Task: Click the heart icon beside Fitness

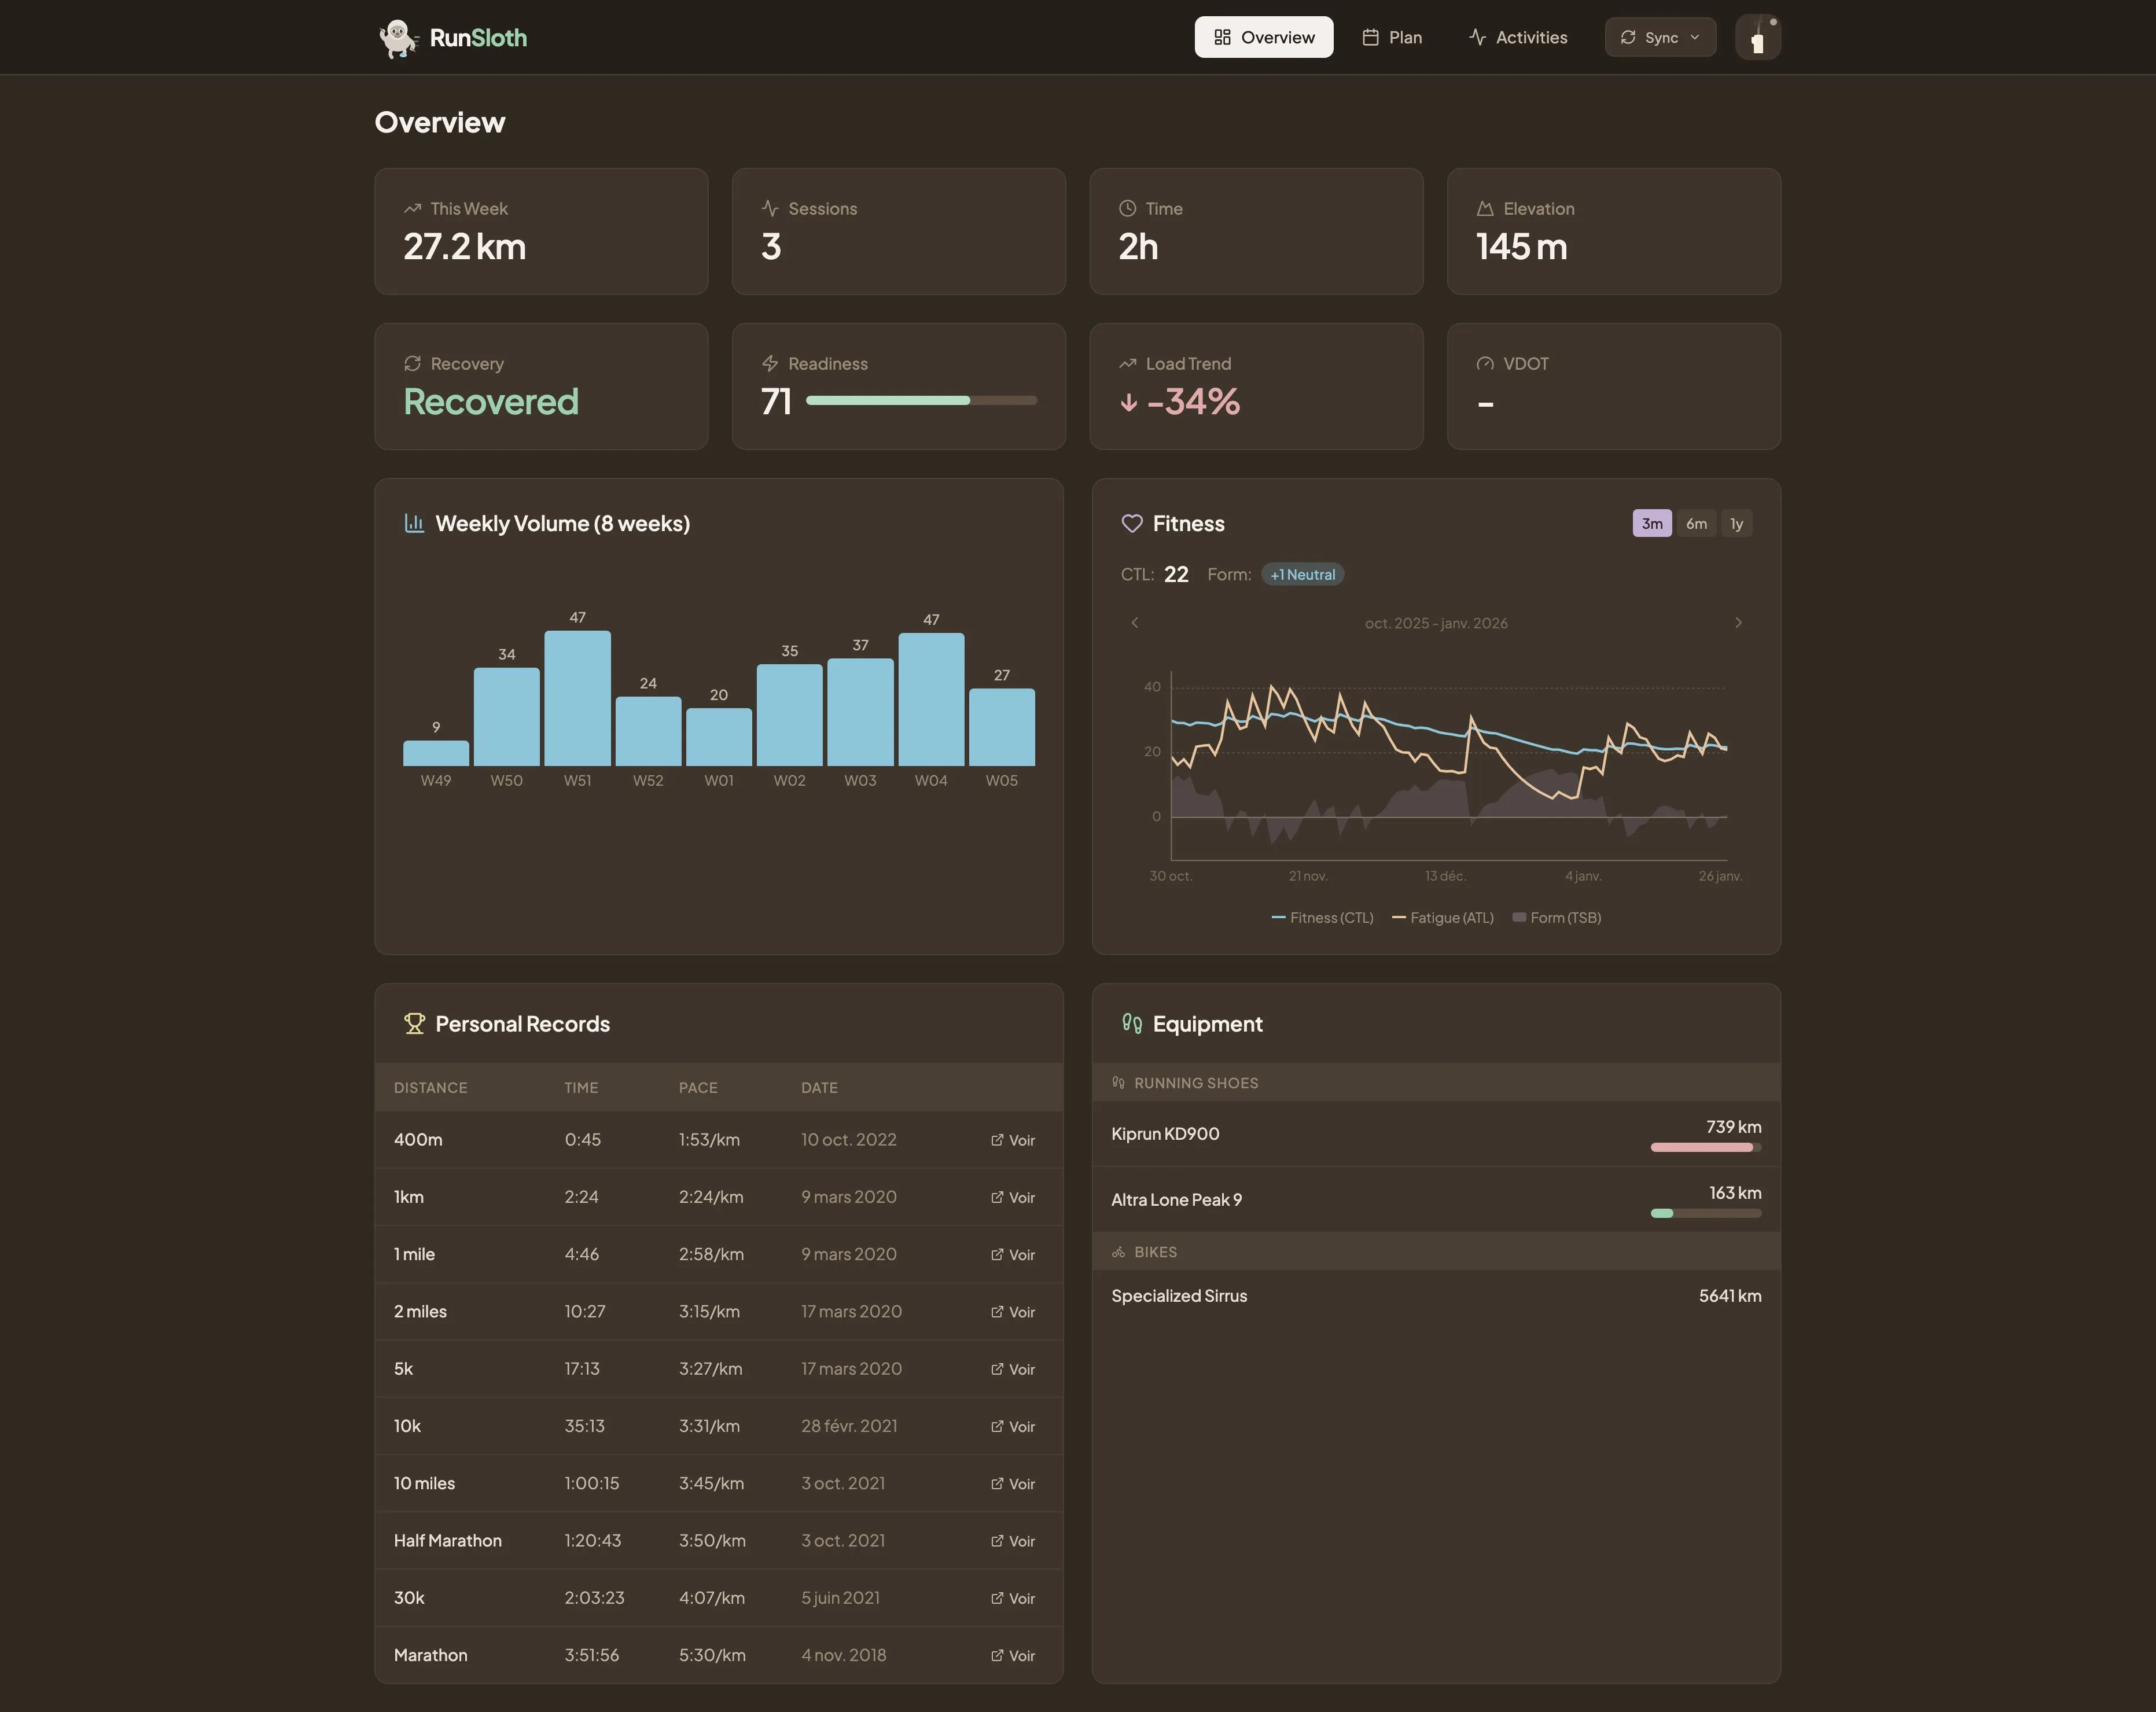Action: pos(1132,523)
